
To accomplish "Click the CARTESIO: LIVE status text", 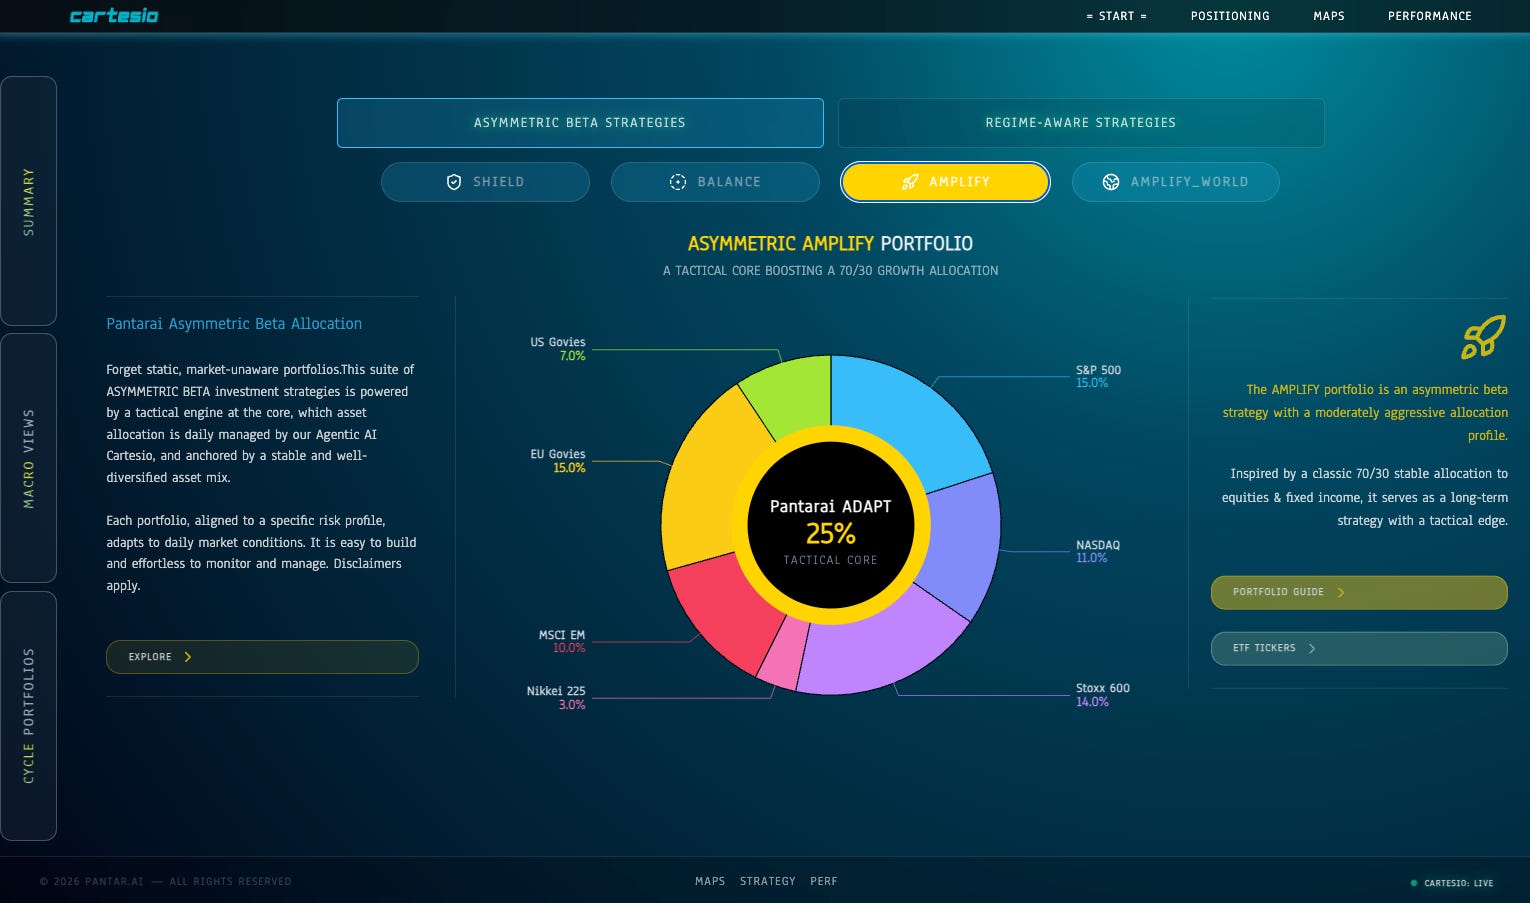I will coord(1459,883).
